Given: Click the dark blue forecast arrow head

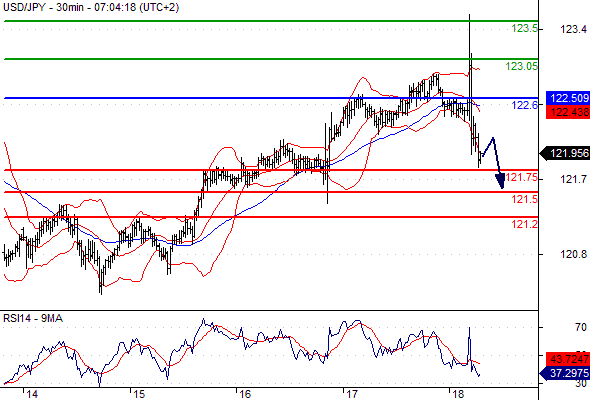Looking at the screenshot, I should point(500,181).
